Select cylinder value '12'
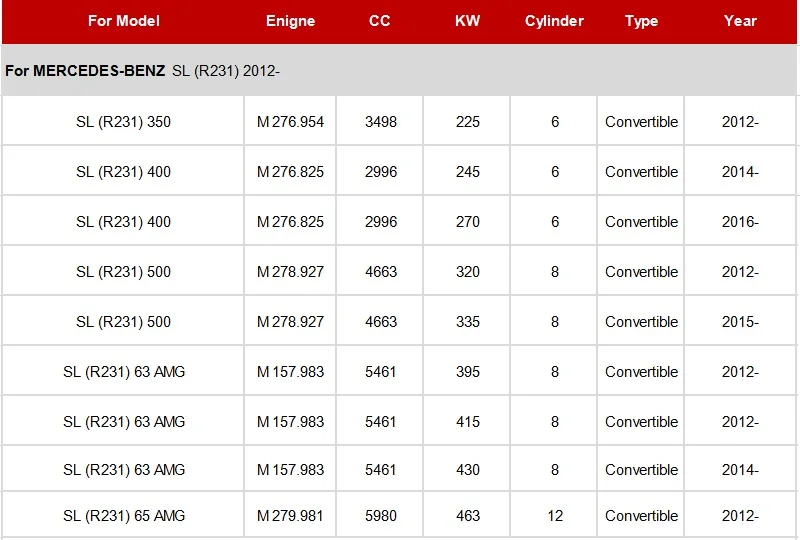Image resolution: width=800 pixels, height=540 pixels. (555, 516)
